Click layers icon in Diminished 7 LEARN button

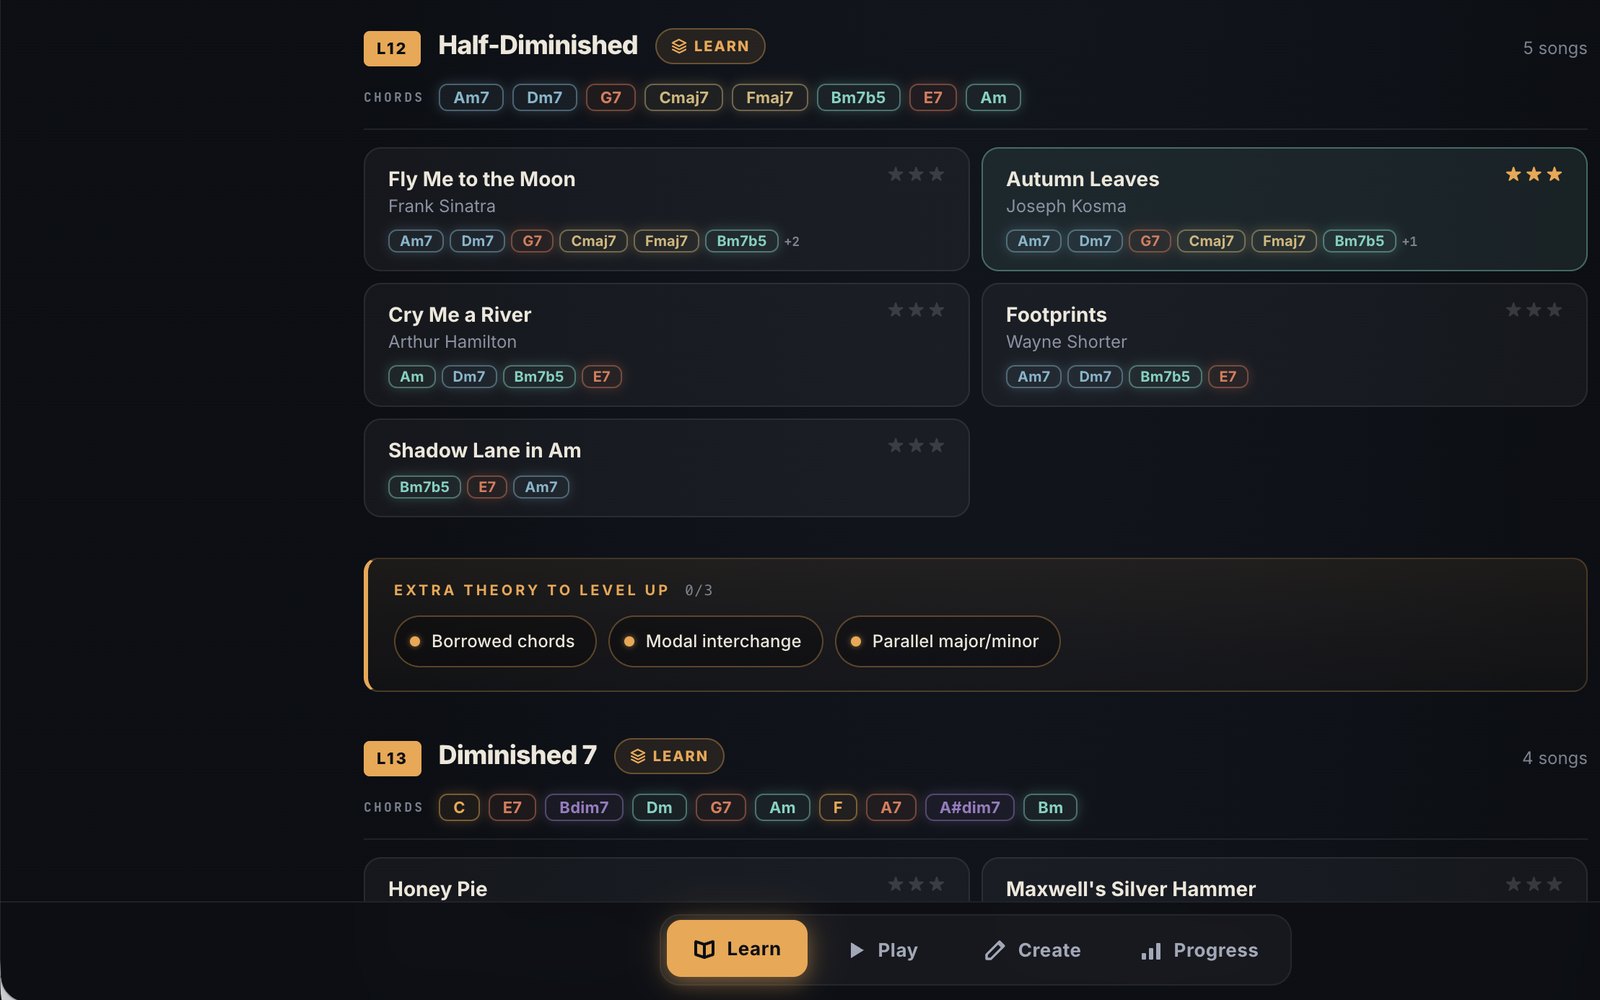(x=638, y=756)
